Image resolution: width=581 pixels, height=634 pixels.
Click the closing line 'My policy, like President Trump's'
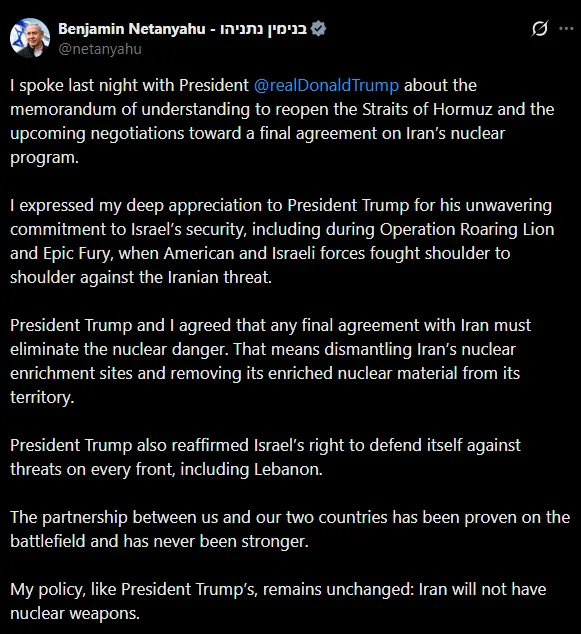(x=278, y=601)
